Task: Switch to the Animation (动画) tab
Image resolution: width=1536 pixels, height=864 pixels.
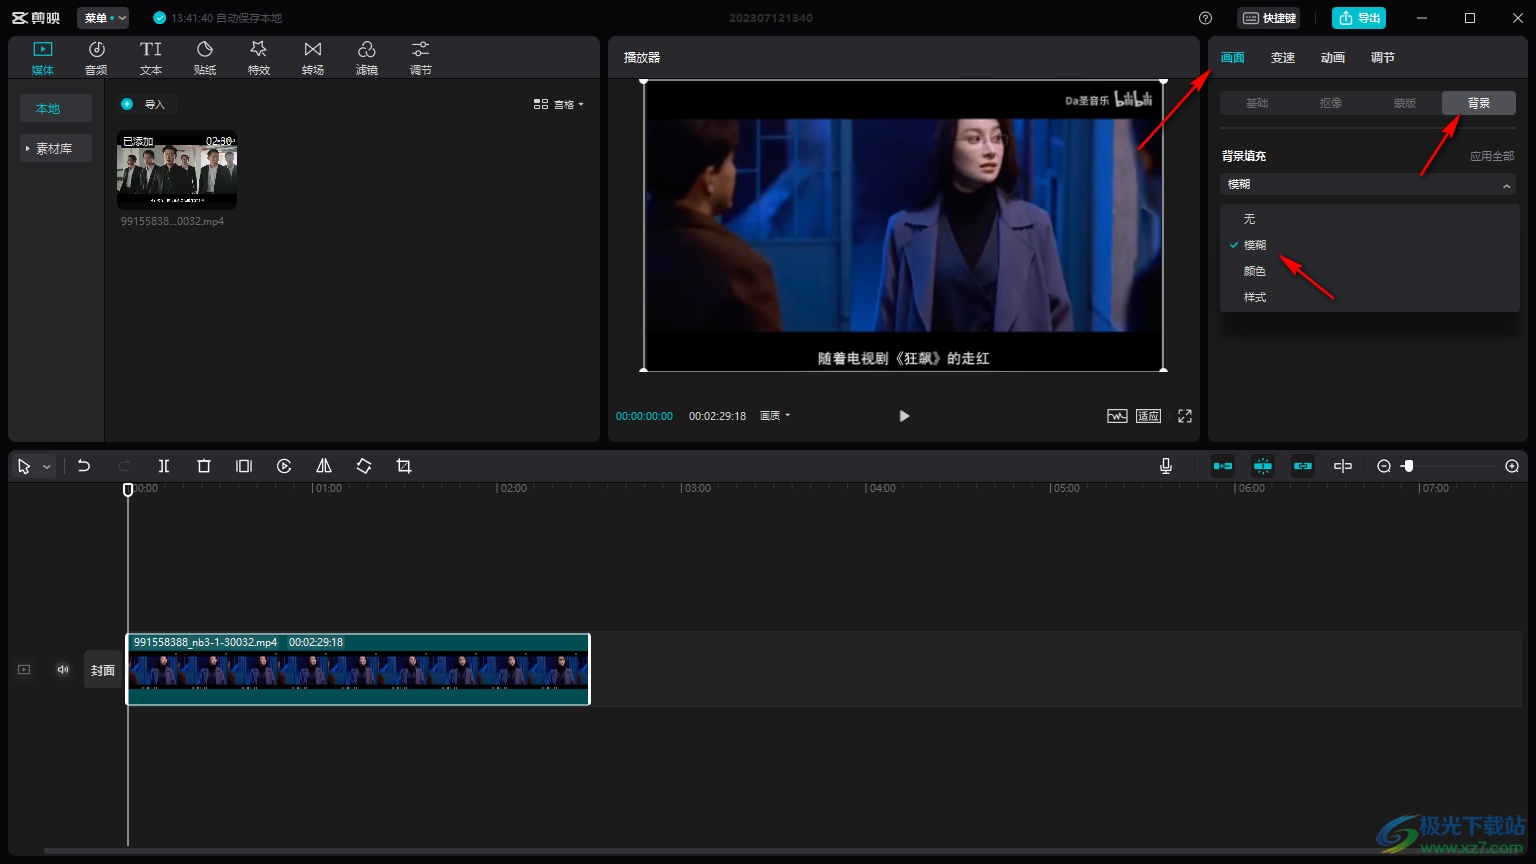Action: point(1333,58)
